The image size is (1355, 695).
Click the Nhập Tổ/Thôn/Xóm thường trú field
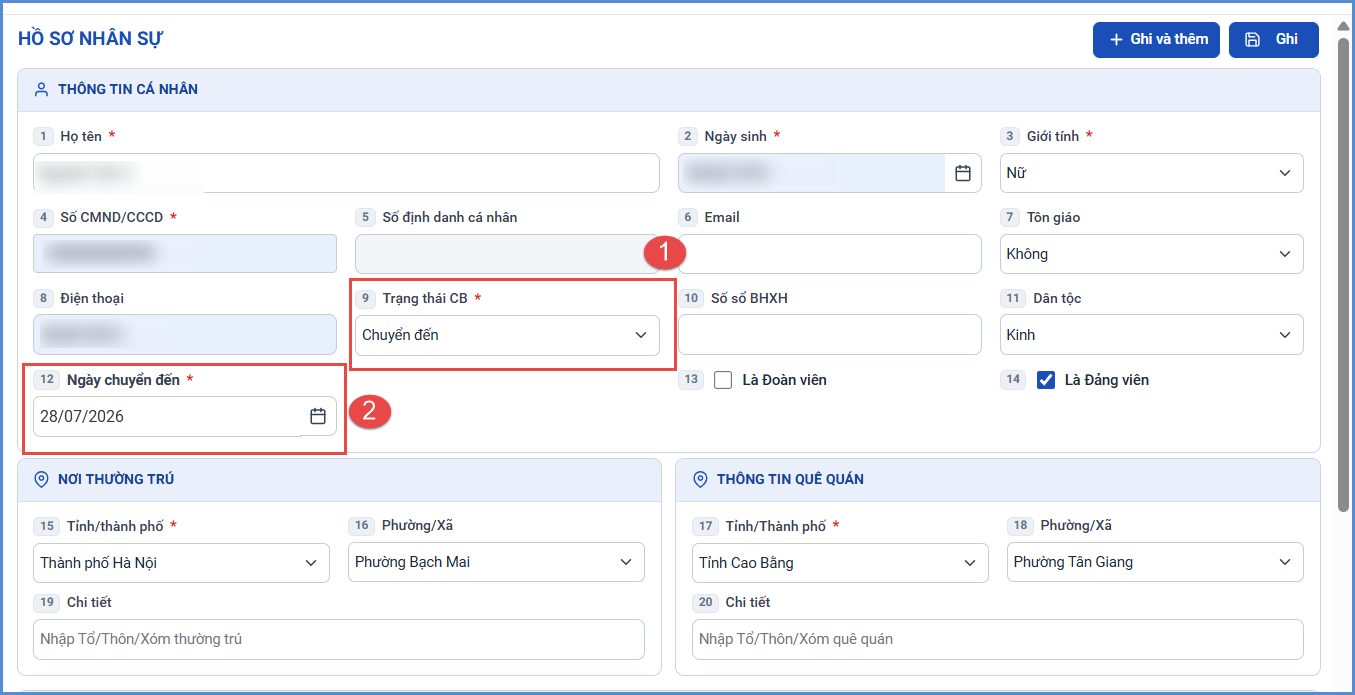339,639
